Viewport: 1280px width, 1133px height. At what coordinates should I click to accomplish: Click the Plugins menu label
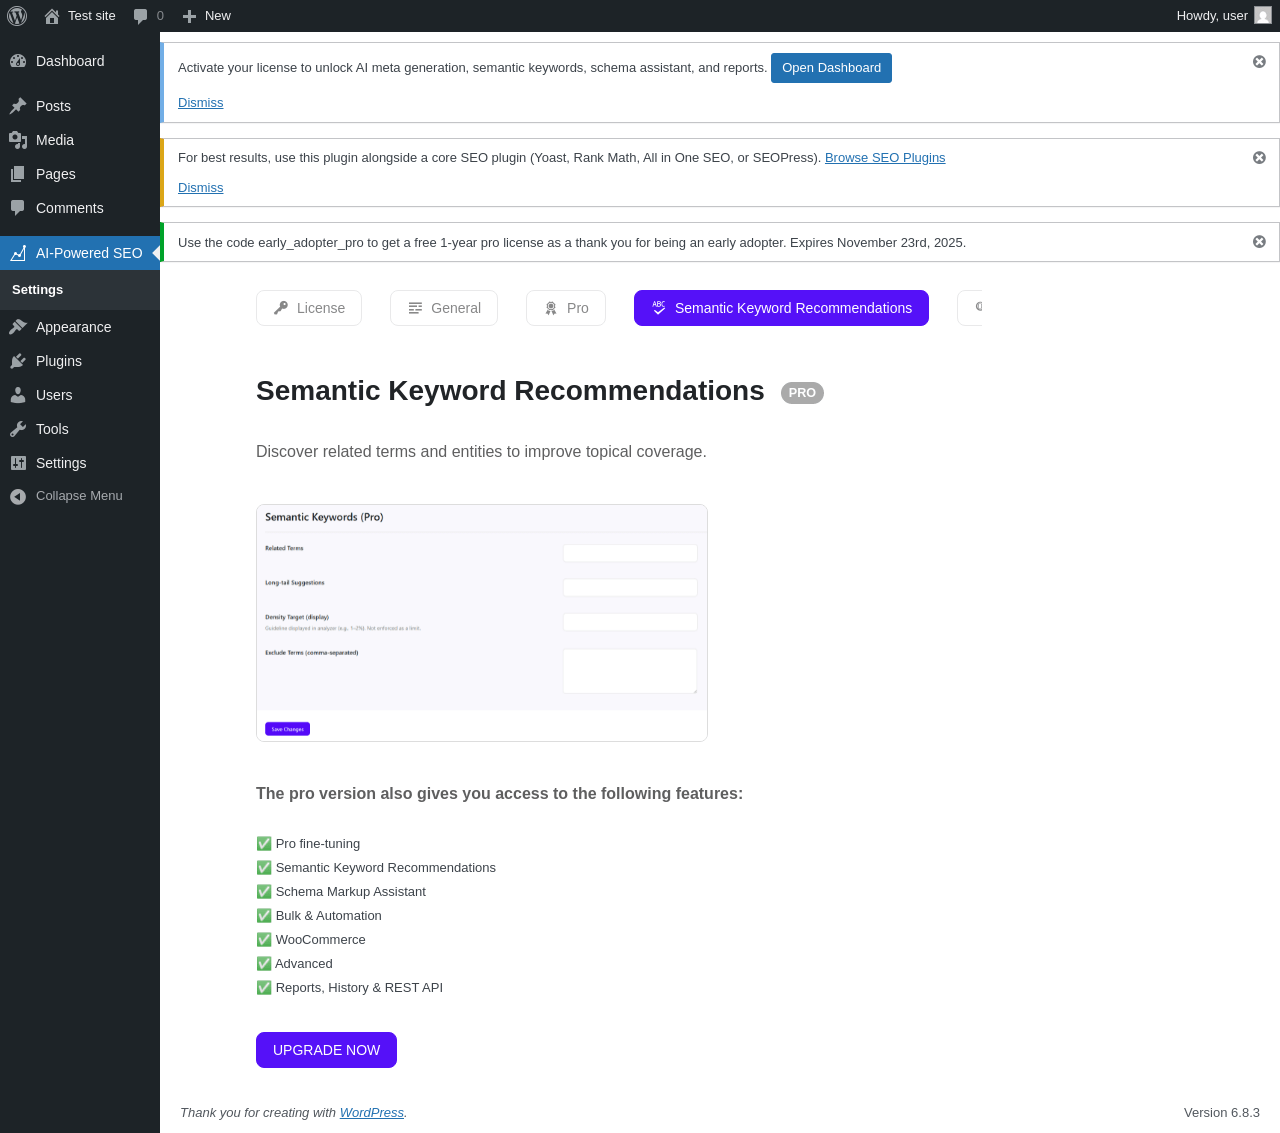[x=59, y=361]
